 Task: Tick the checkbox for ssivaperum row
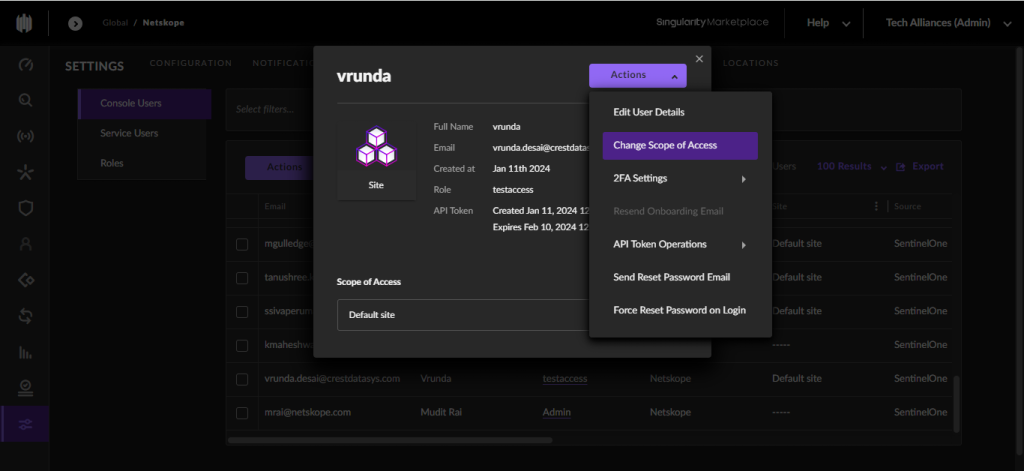pos(242,312)
